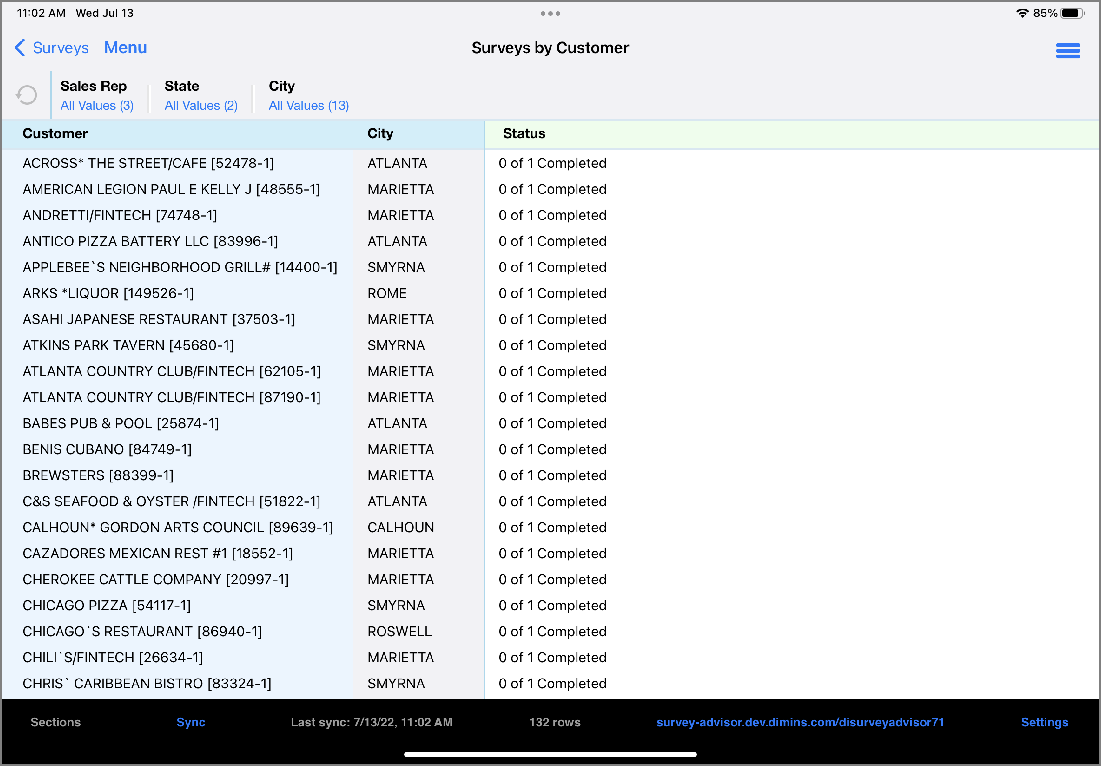Screen dimensions: 1101x766
Task: Tap the battery icon in status bar
Action: 1072,14
